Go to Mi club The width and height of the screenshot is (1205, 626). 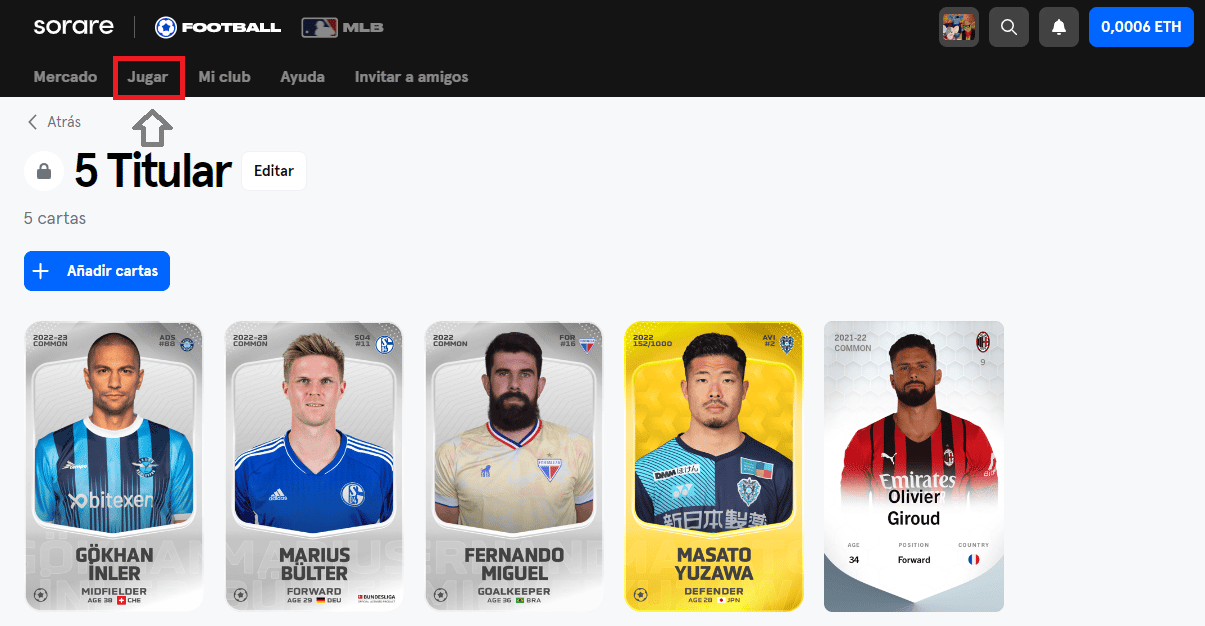pyautogui.click(x=224, y=77)
